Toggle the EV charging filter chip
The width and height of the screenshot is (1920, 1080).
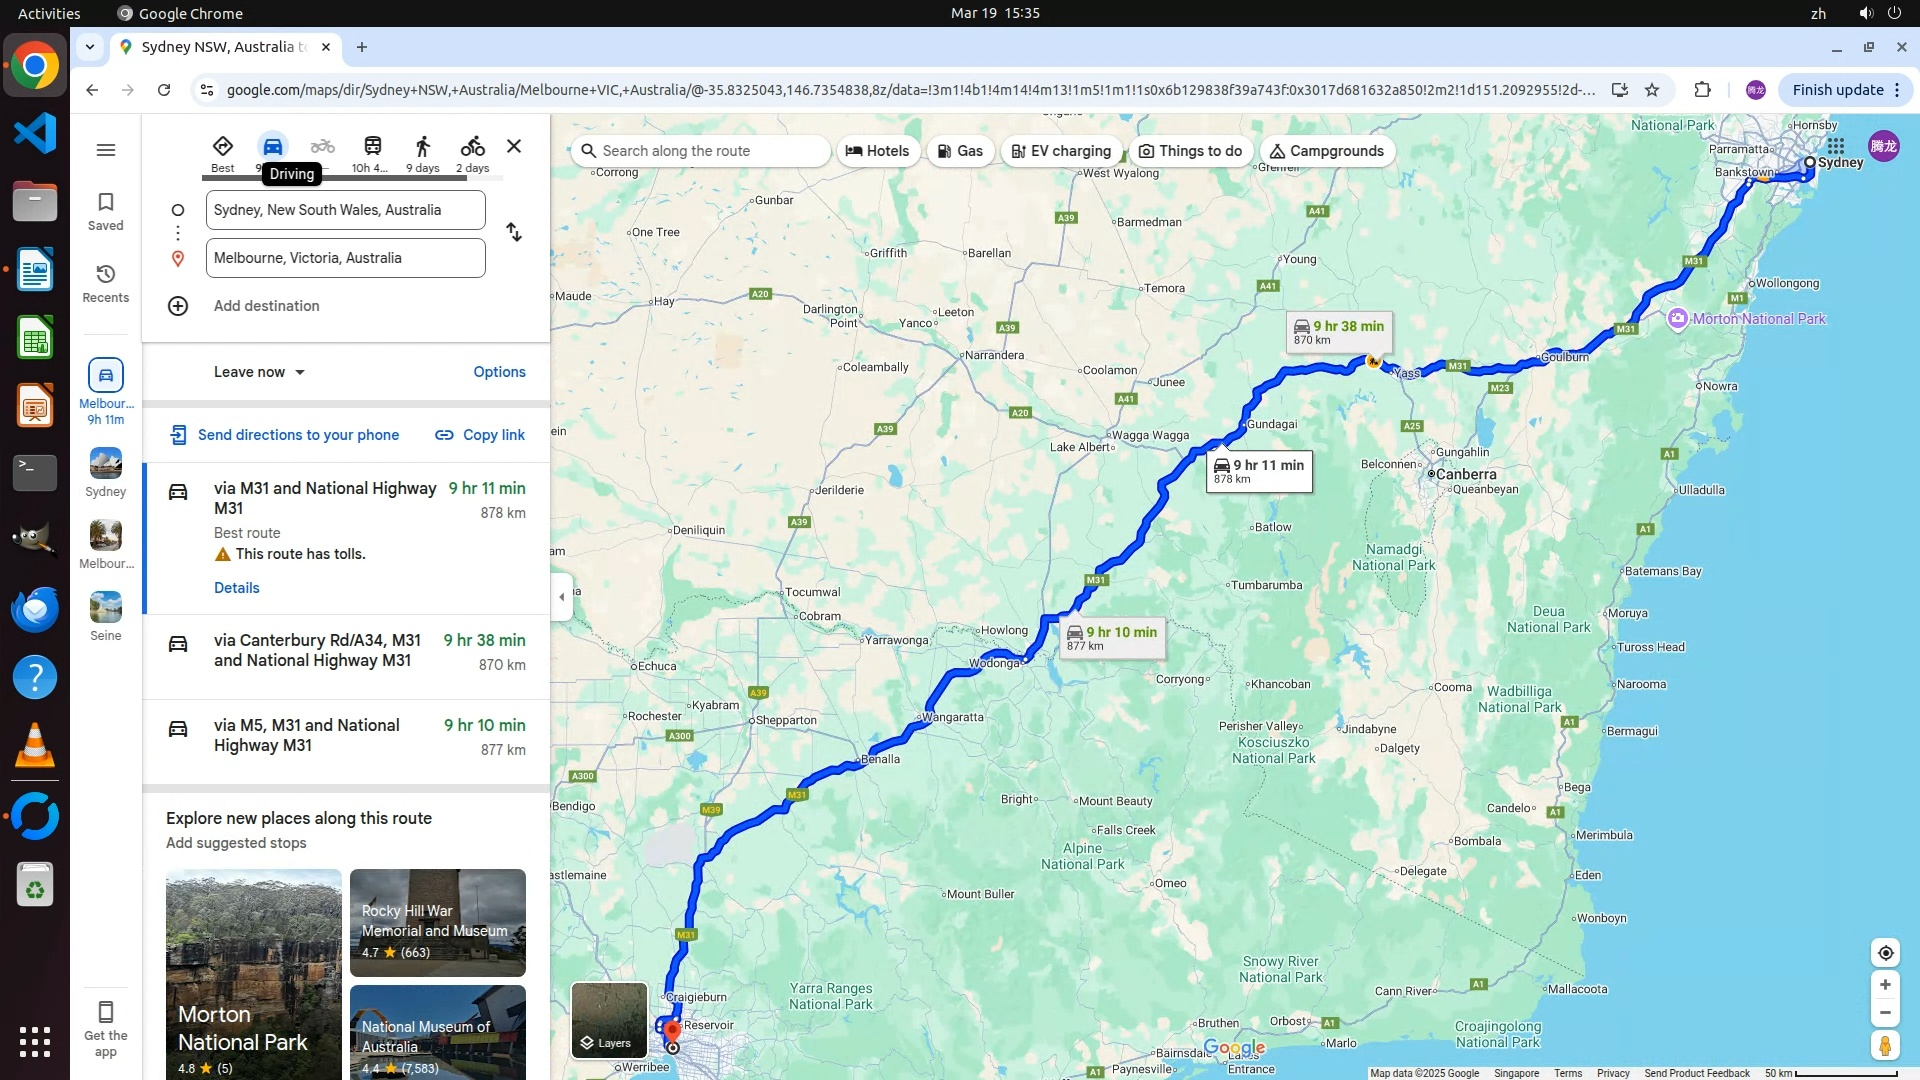(1061, 151)
